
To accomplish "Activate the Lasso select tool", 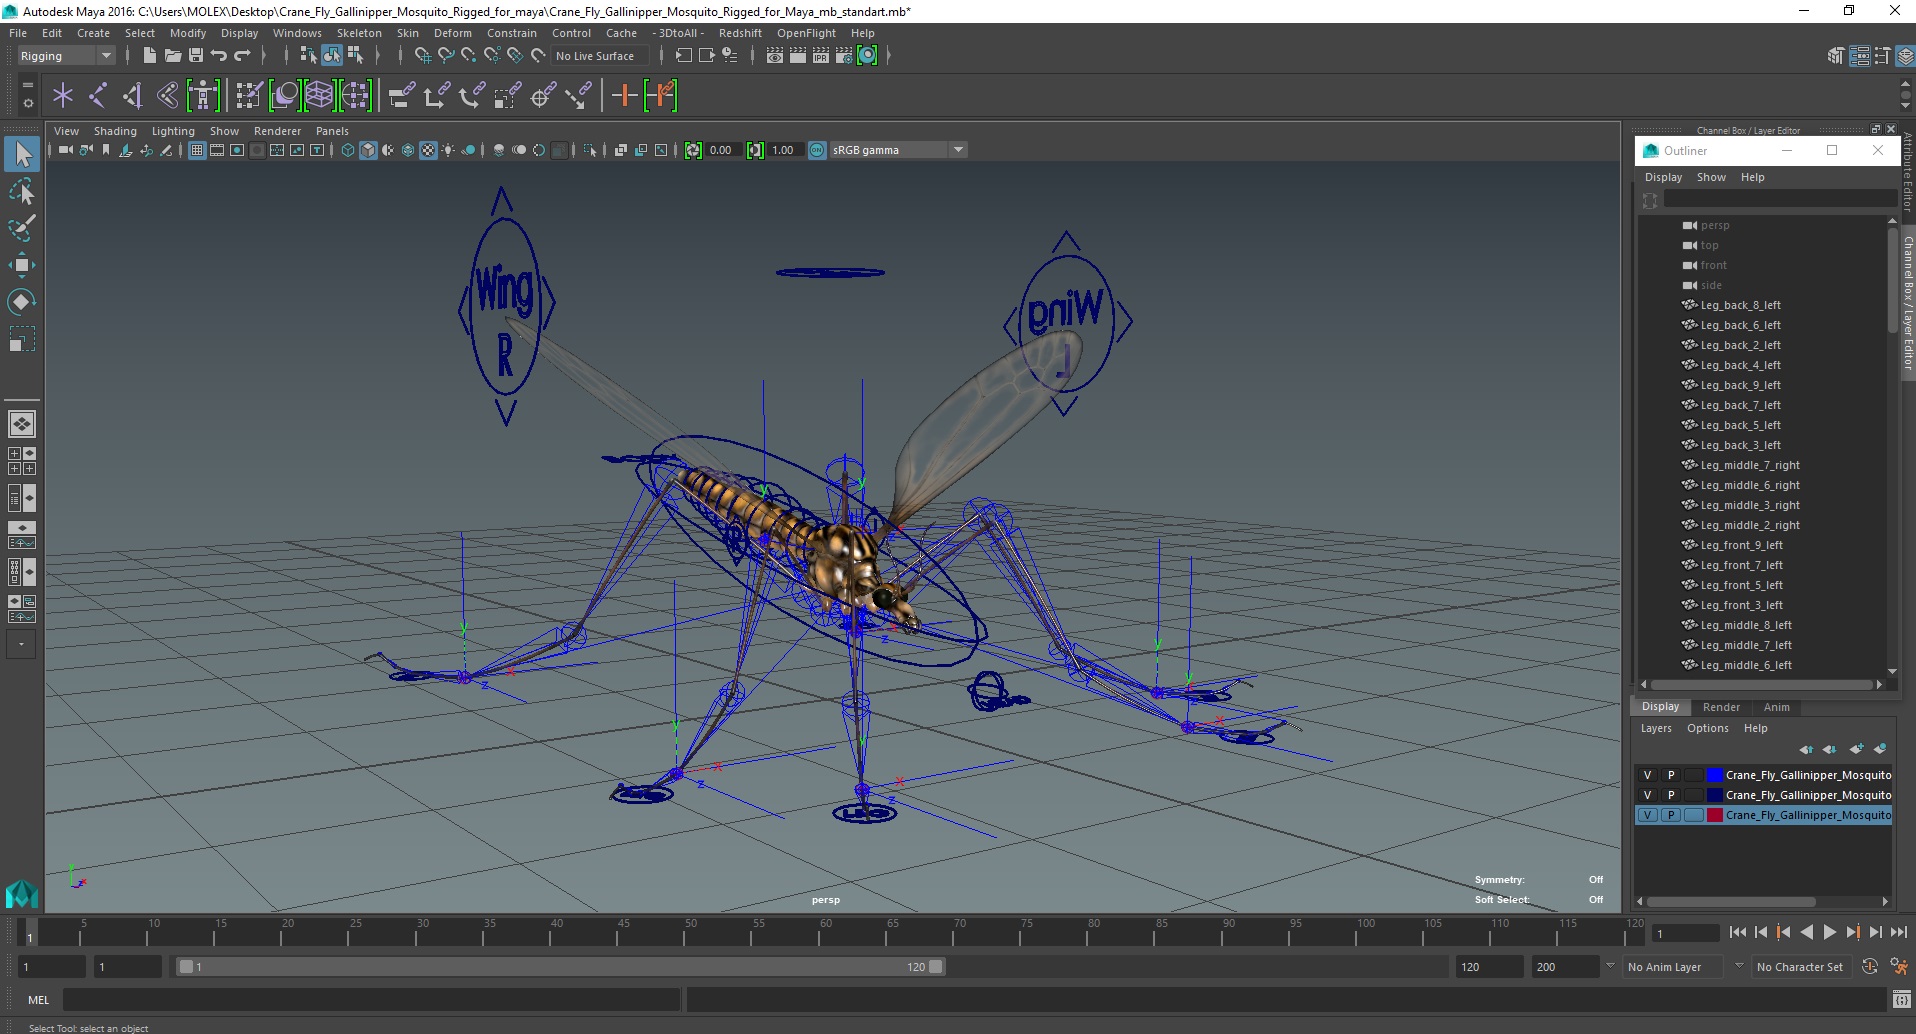I will tap(22, 191).
